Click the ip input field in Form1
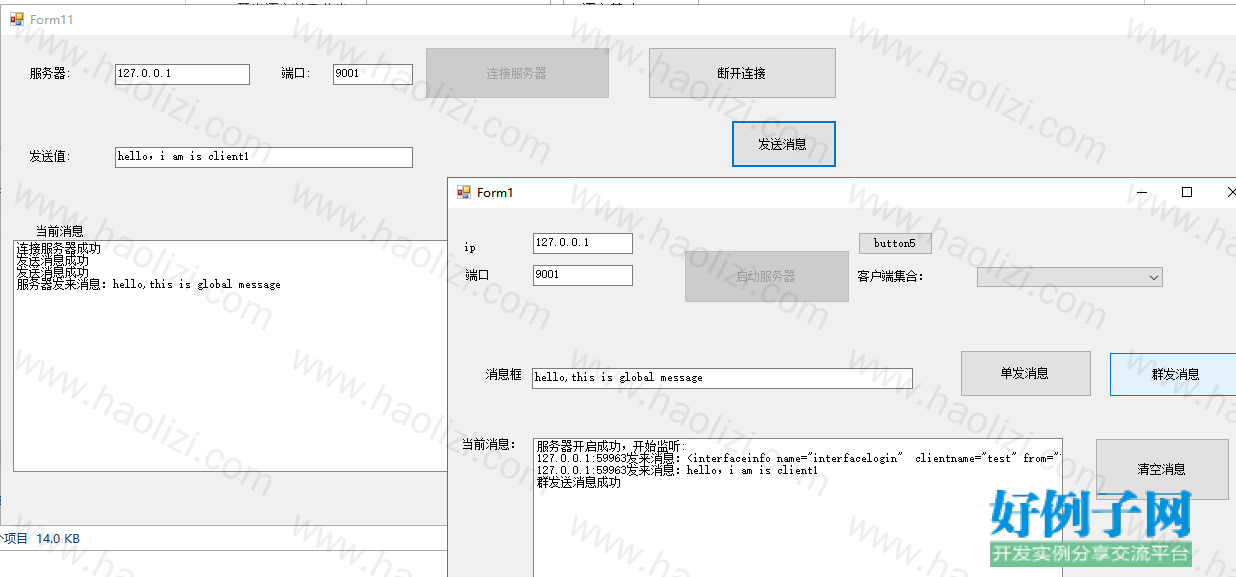1236x577 pixels. pyautogui.click(x=583, y=243)
